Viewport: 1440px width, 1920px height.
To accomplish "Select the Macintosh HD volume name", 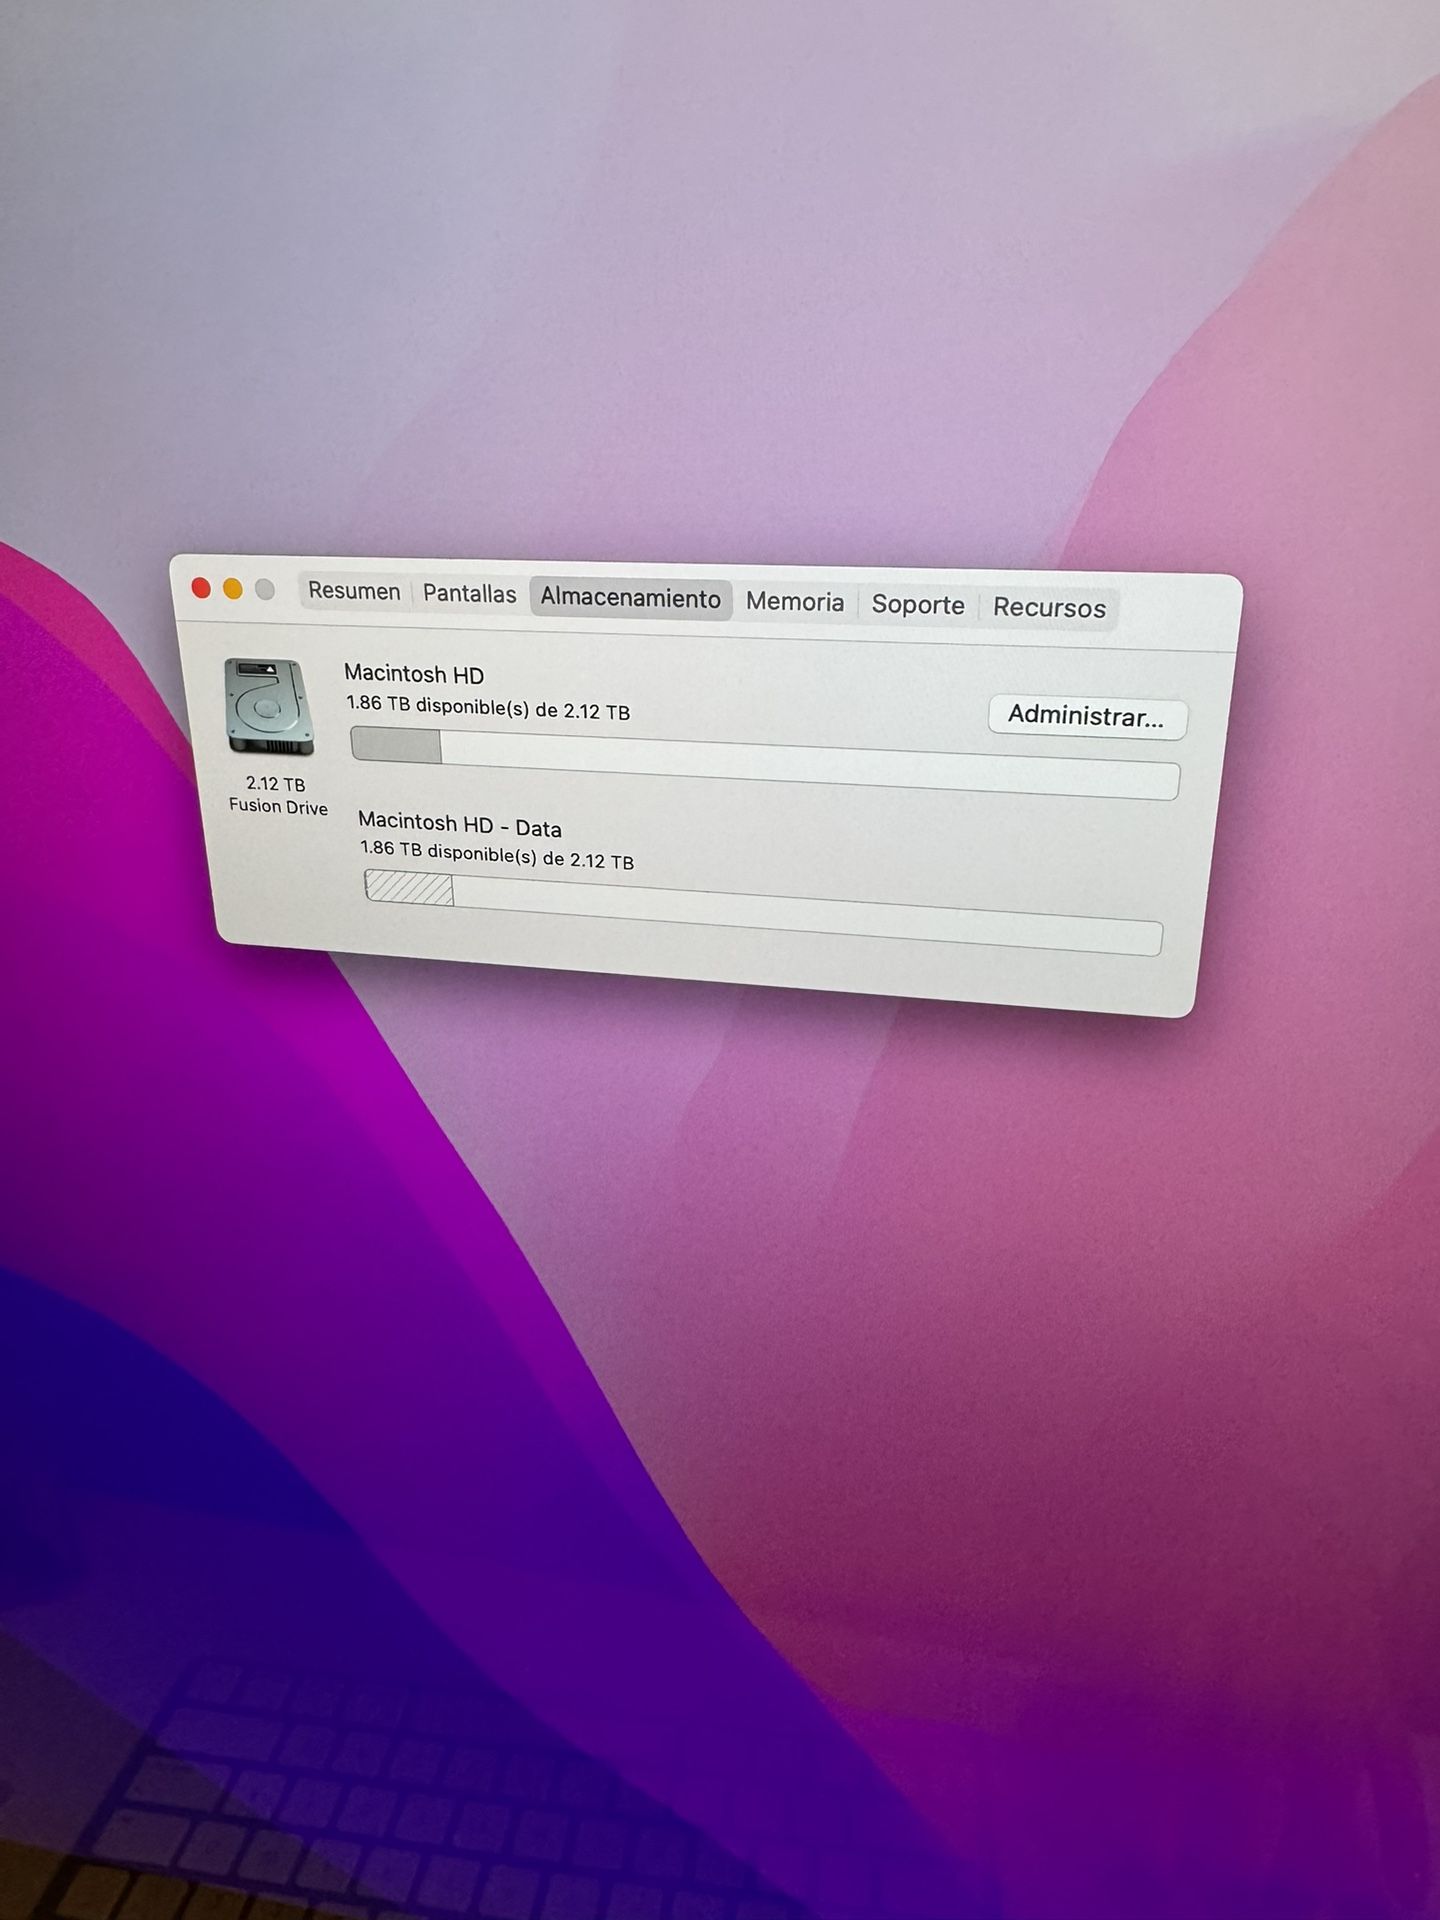I will pyautogui.click(x=414, y=674).
